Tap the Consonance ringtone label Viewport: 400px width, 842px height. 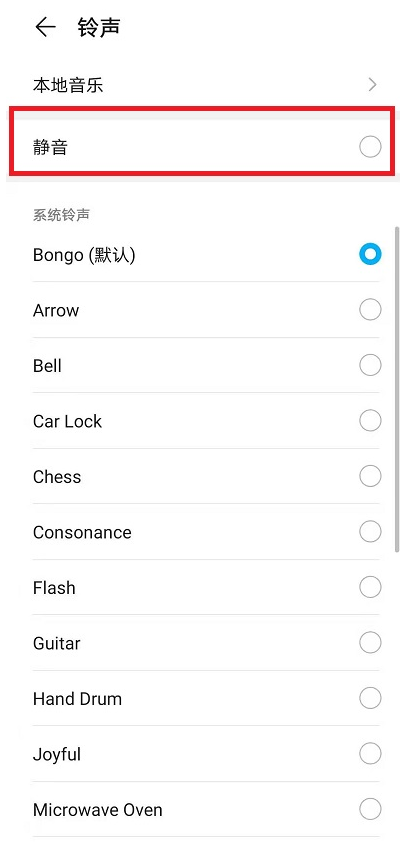point(82,532)
